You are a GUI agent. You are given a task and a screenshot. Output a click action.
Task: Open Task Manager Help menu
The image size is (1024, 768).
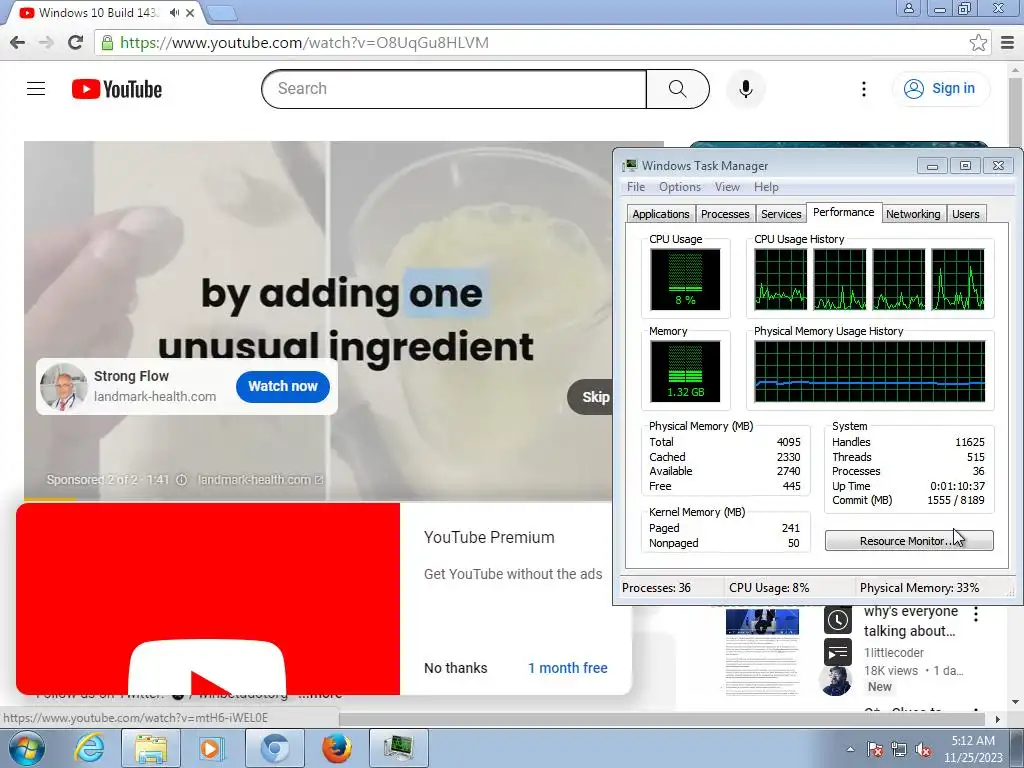[766, 187]
